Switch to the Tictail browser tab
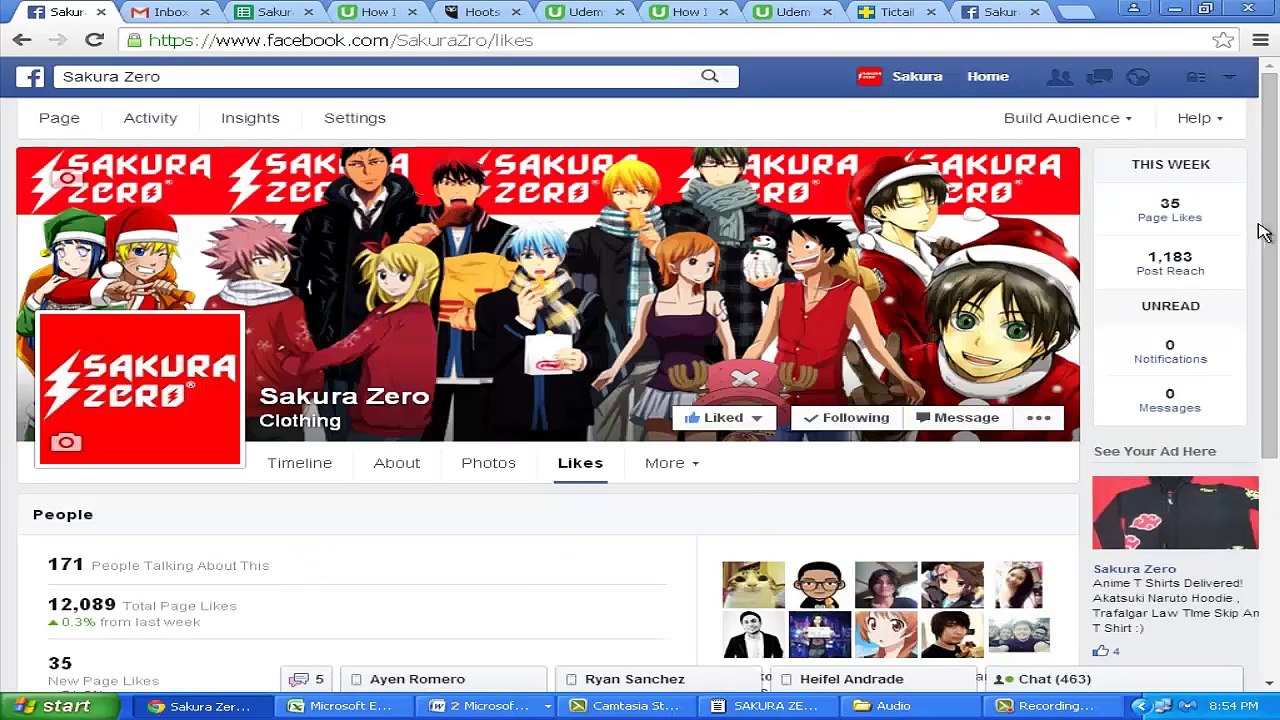Image resolution: width=1280 pixels, height=720 pixels. [x=897, y=12]
